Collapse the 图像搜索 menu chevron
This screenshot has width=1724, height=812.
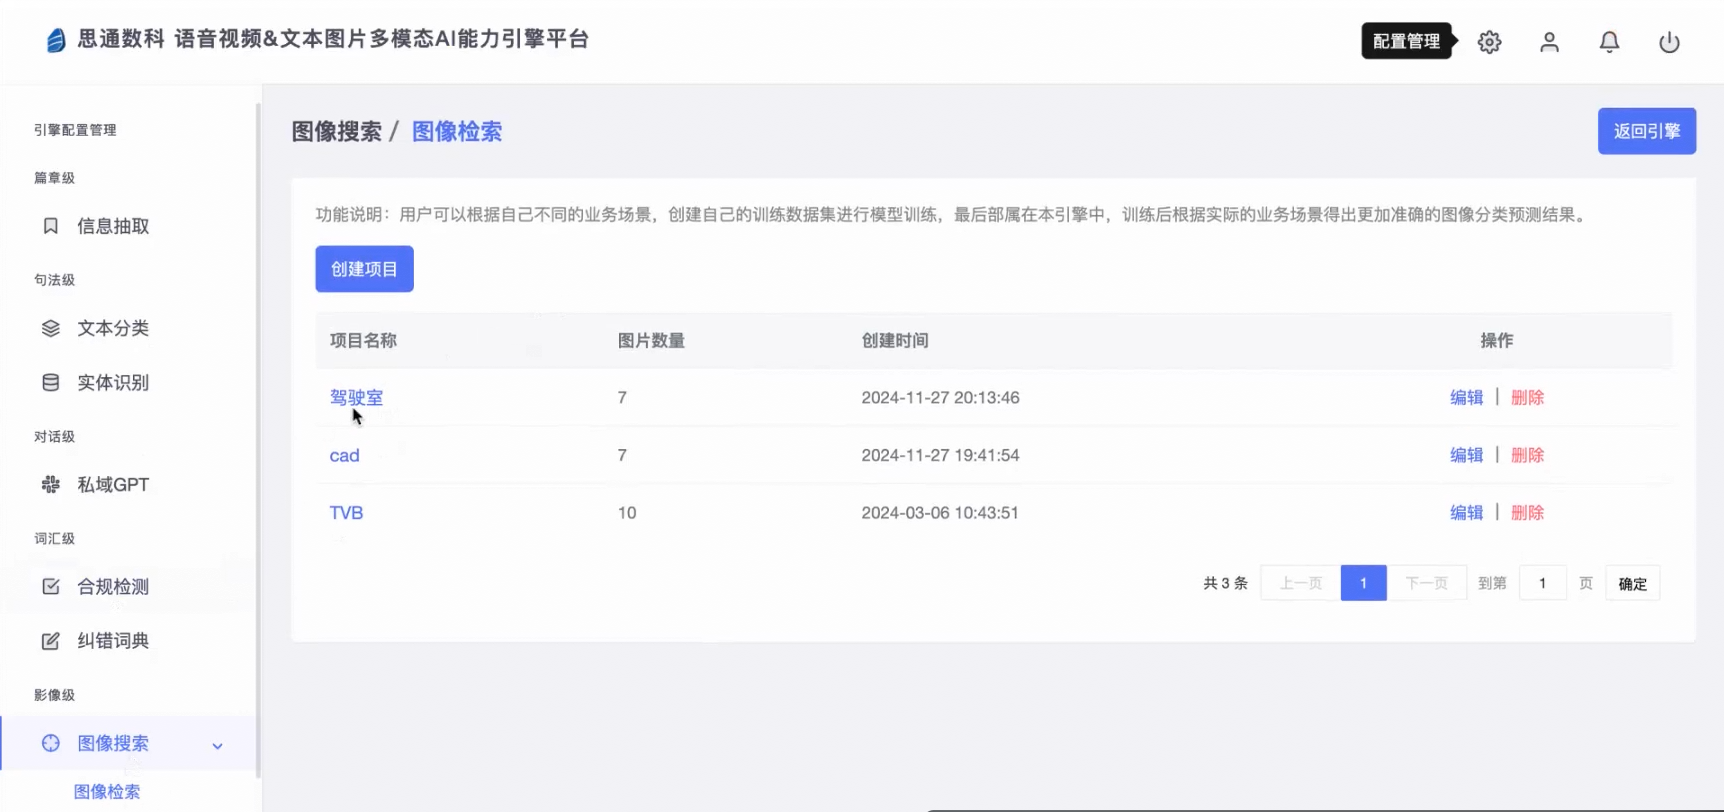pos(217,745)
